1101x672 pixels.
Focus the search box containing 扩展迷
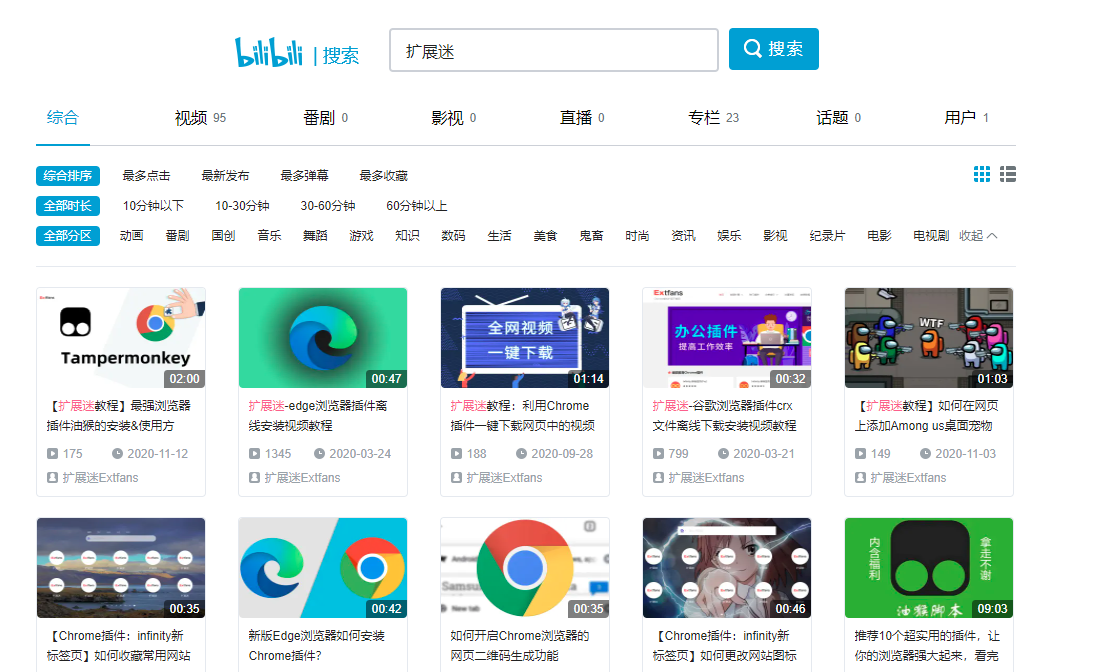pyautogui.click(x=554, y=50)
